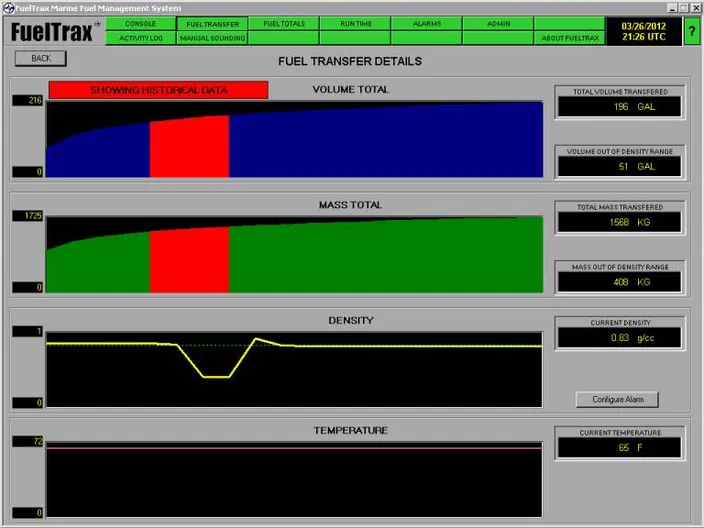Click the density chart maximum label 1

pos(27,331)
